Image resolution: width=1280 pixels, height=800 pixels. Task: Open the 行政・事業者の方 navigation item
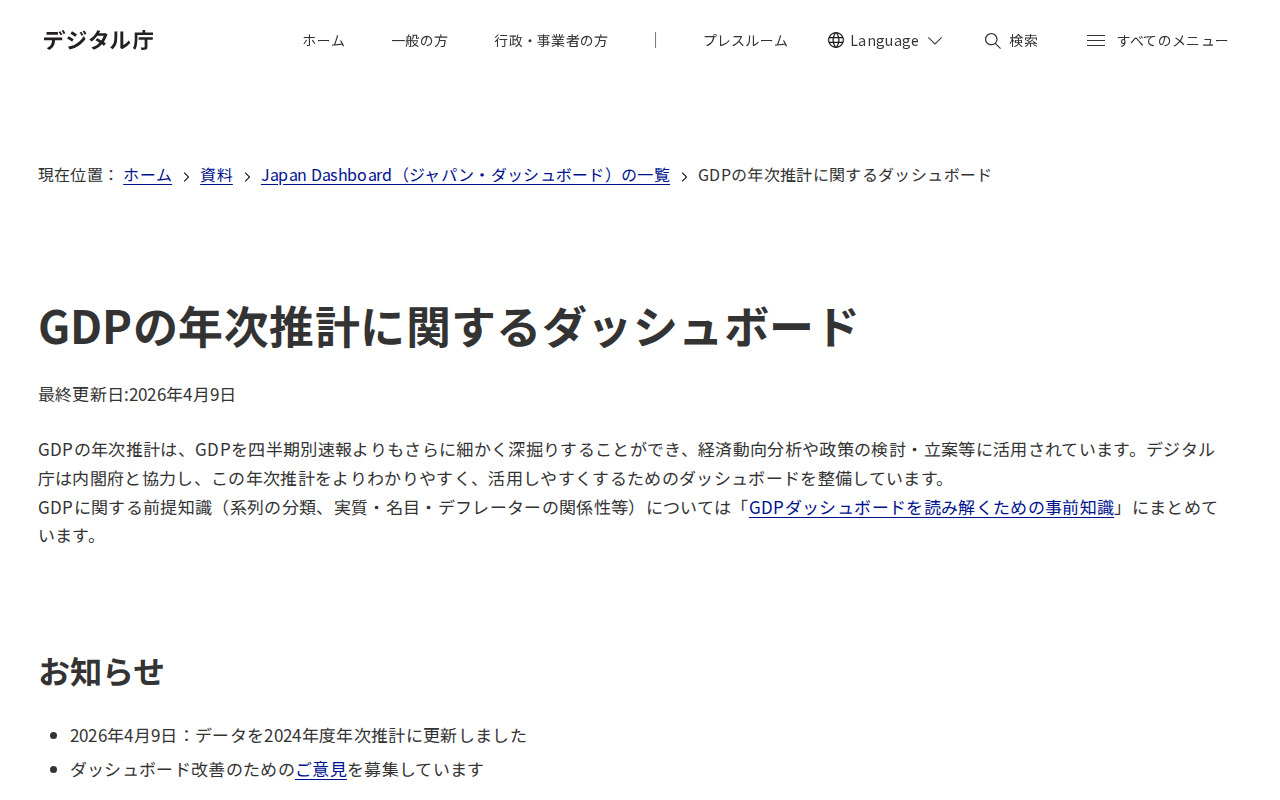[x=551, y=40]
